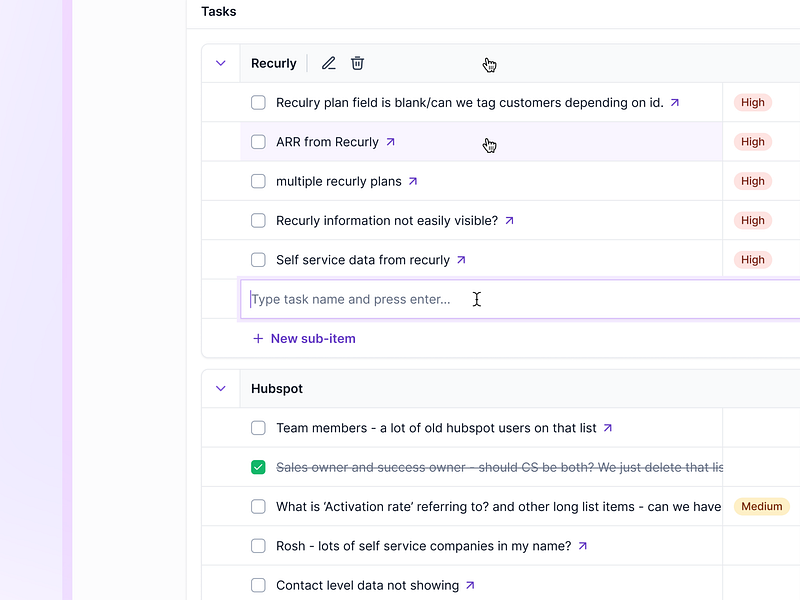Open the High priority badge on 'multiple recurly plans'

click(x=752, y=181)
